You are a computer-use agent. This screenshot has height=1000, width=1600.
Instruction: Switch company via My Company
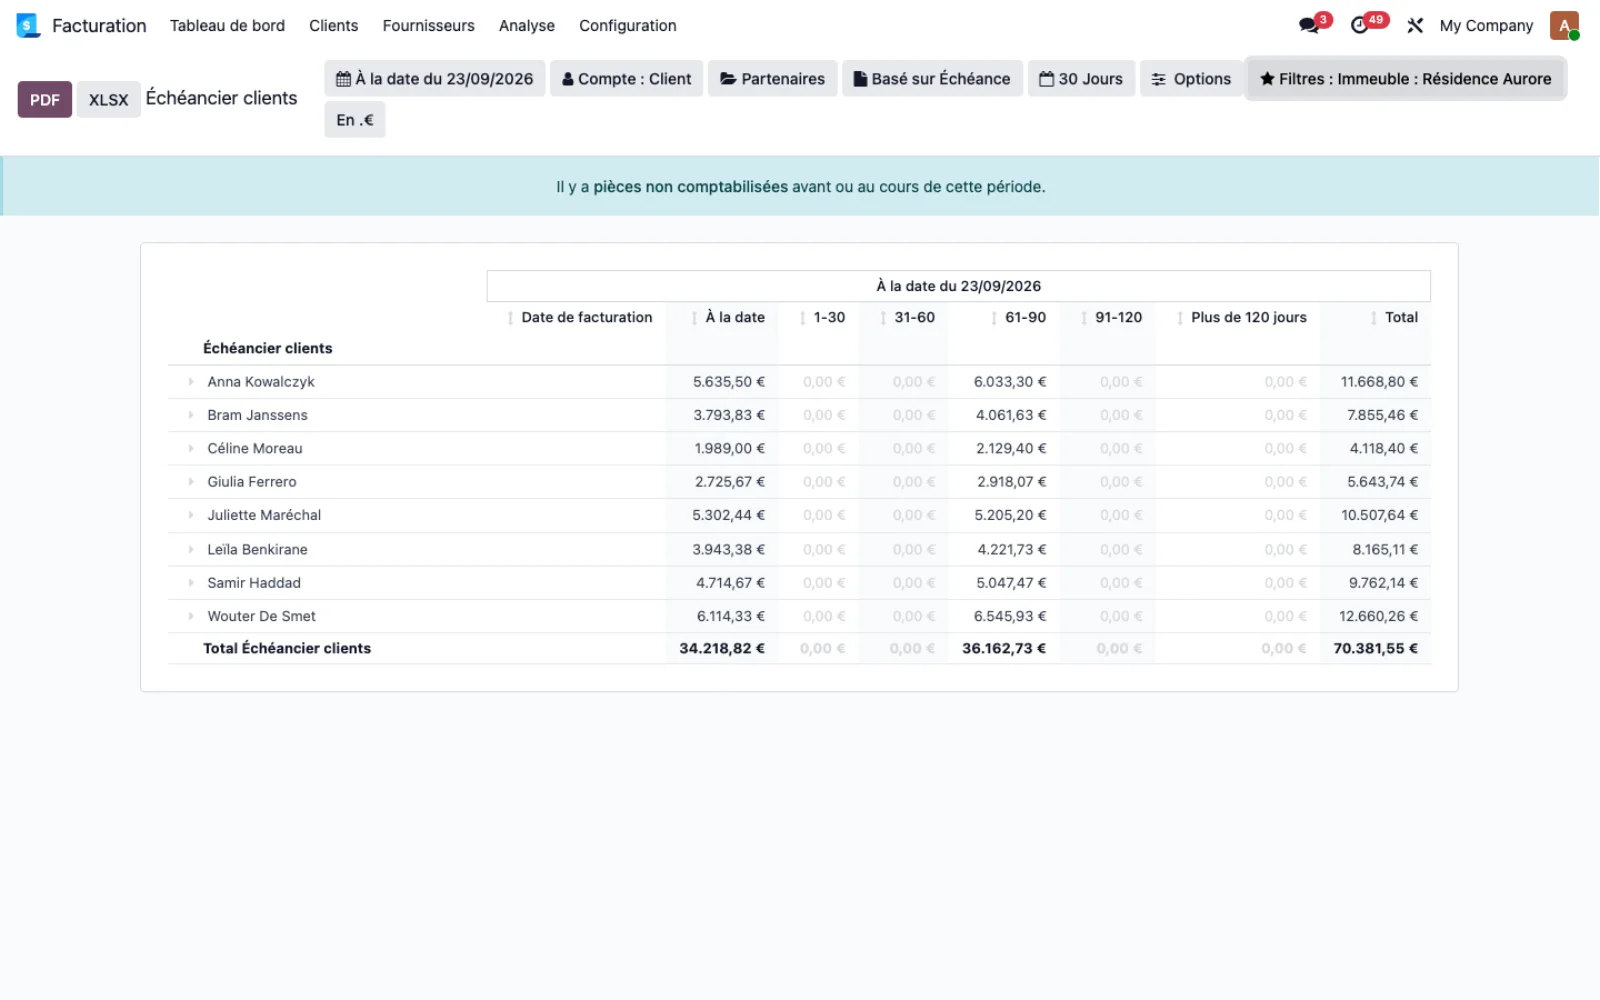pos(1486,25)
